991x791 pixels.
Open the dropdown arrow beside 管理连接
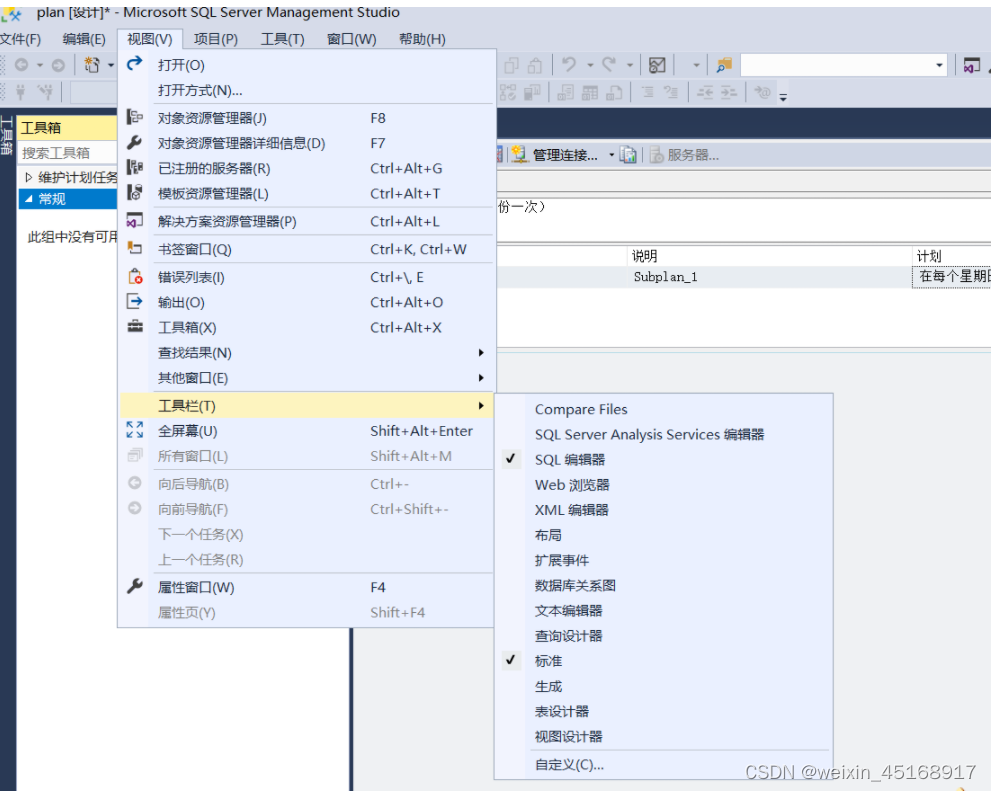(x=611, y=155)
